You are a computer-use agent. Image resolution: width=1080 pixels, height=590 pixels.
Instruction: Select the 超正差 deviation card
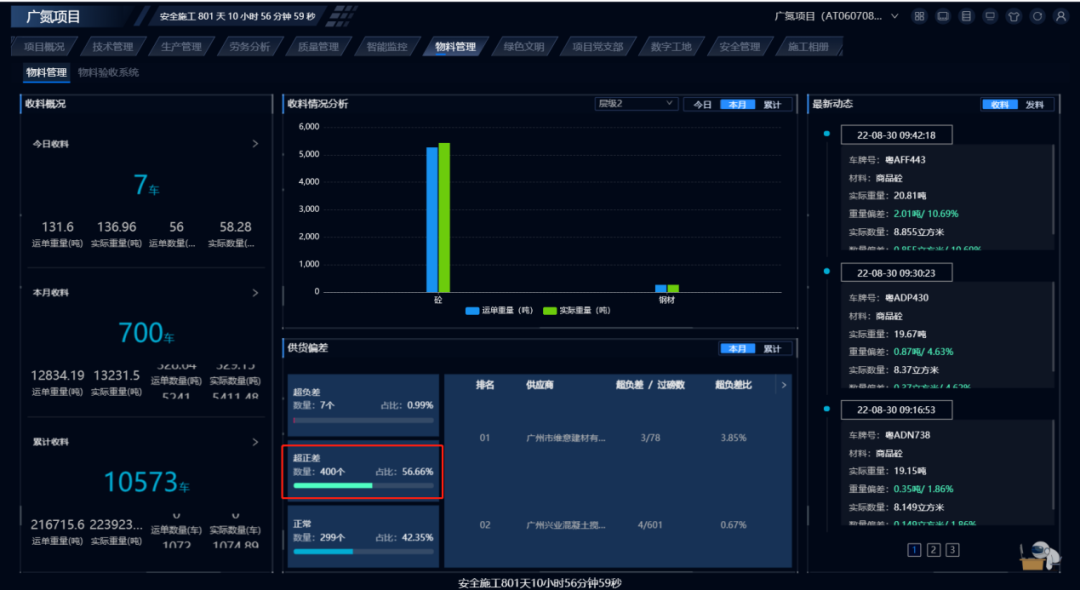click(x=364, y=471)
